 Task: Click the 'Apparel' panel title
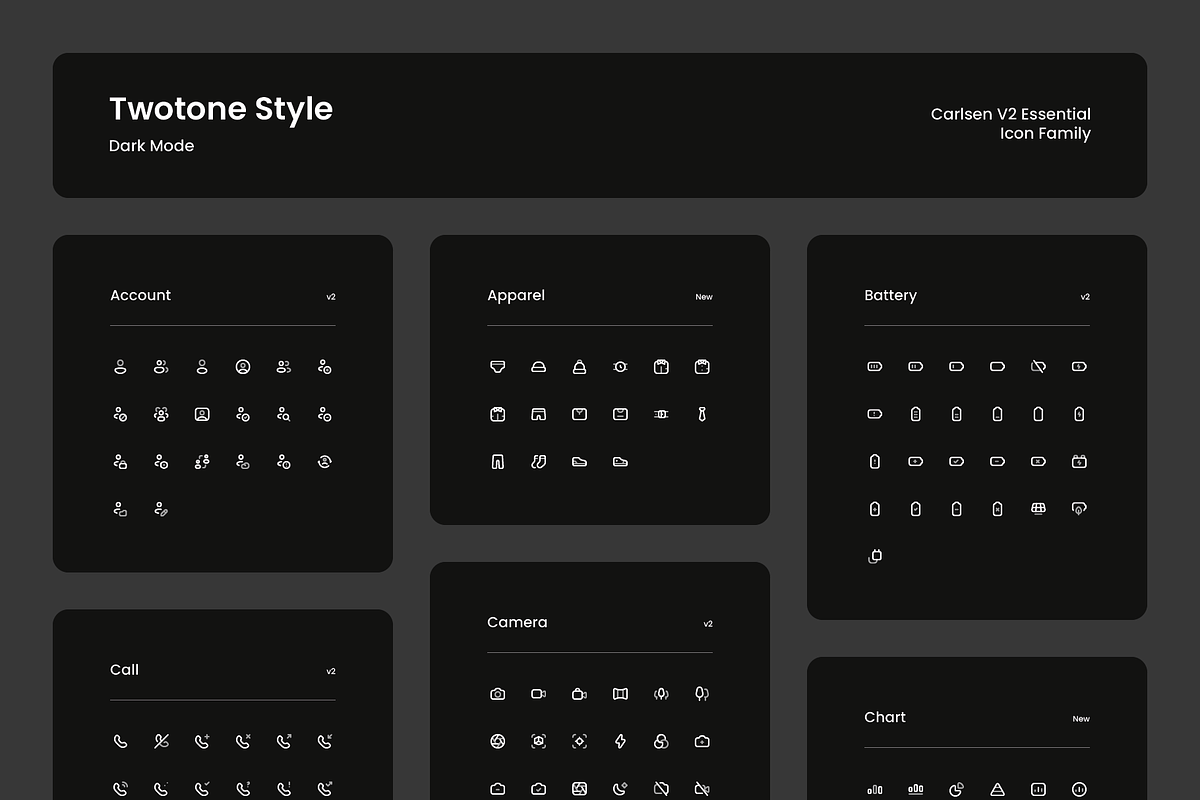coord(516,295)
